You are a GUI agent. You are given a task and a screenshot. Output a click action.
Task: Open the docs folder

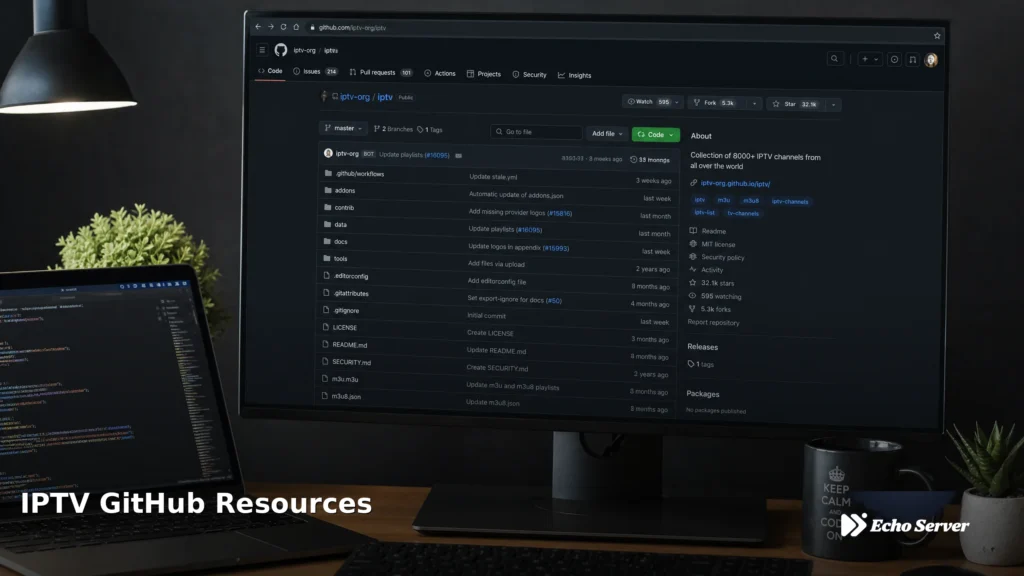click(340, 242)
